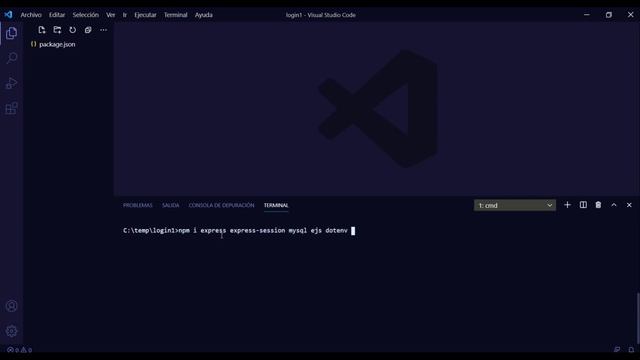Open package.json in the Explorer
This screenshot has height=360, width=640.
pyautogui.click(x=57, y=44)
